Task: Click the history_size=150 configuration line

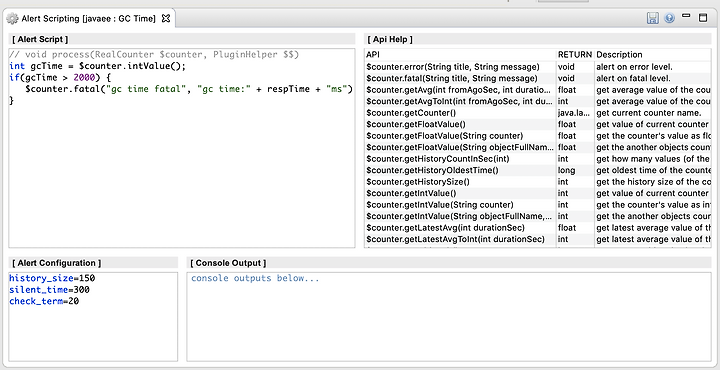Action: click(x=52, y=278)
